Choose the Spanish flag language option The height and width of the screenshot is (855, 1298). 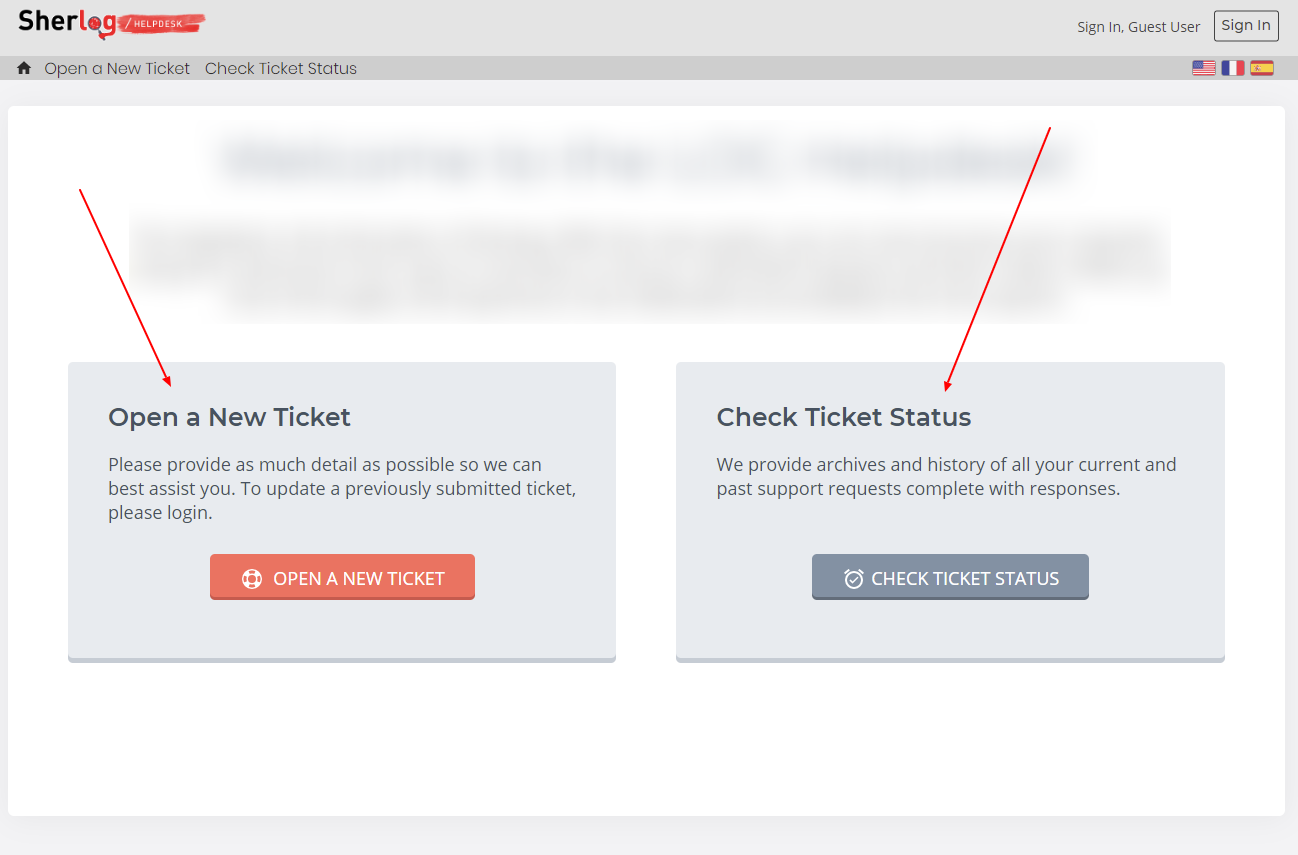1262,68
